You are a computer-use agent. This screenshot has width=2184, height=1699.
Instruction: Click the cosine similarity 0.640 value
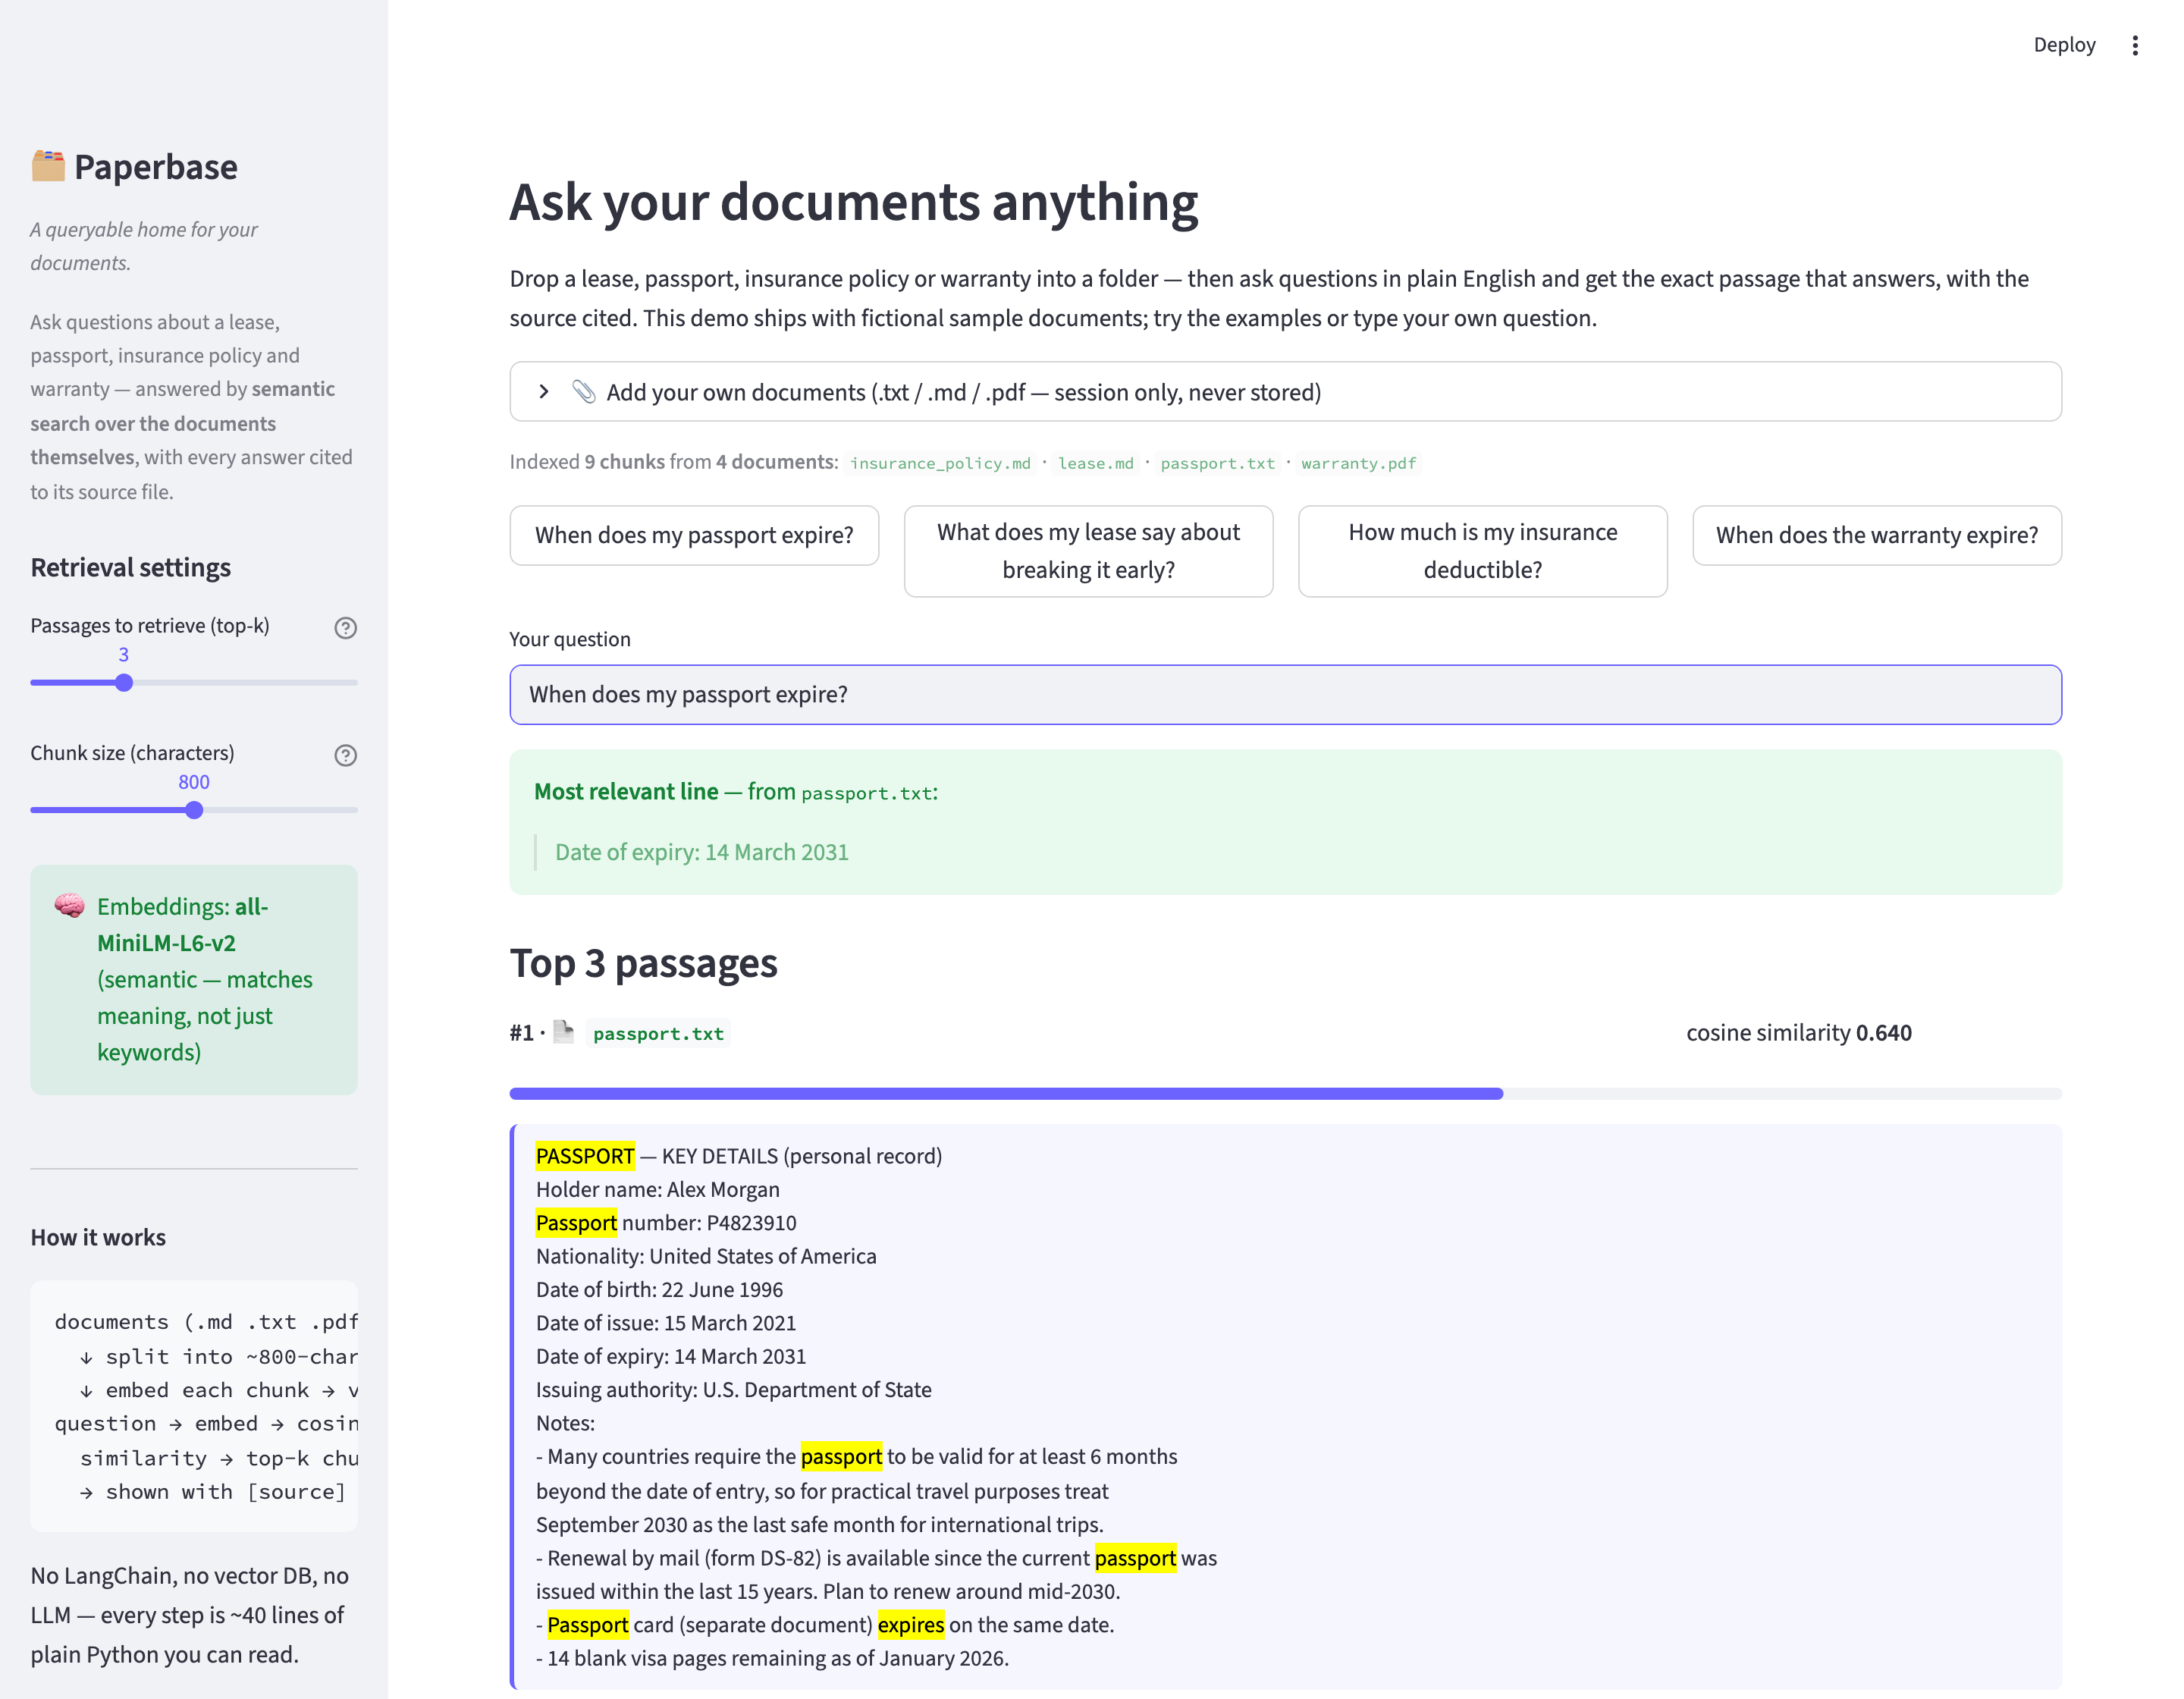click(x=1884, y=1033)
